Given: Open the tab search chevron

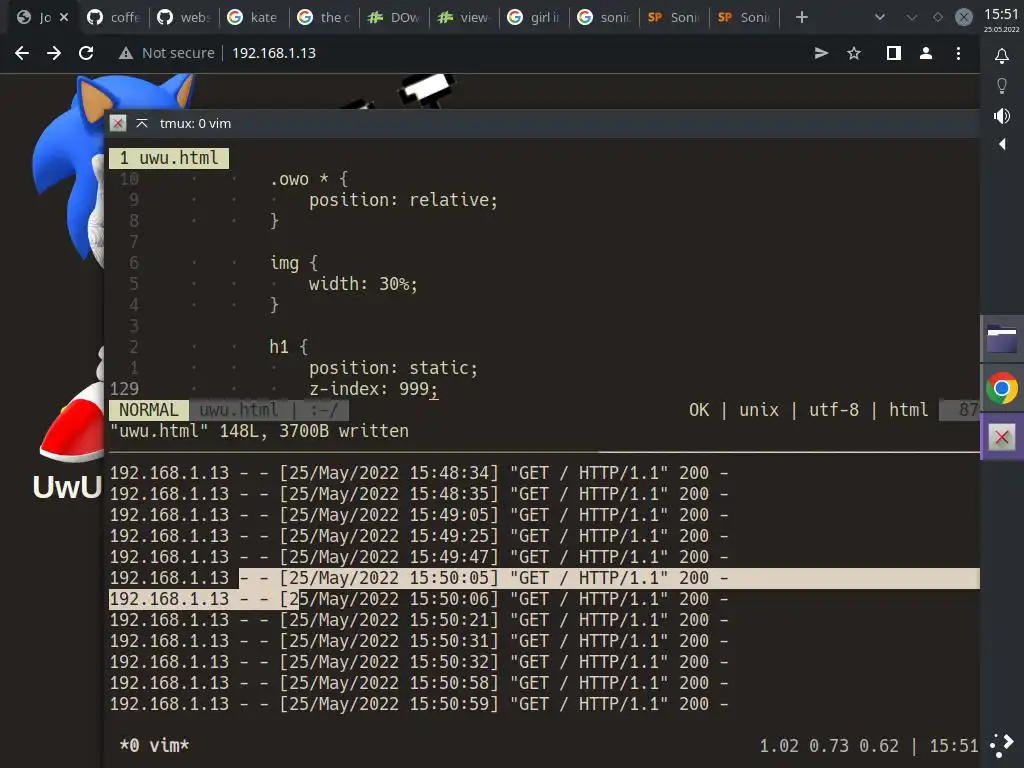Looking at the screenshot, I should point(880,17).
